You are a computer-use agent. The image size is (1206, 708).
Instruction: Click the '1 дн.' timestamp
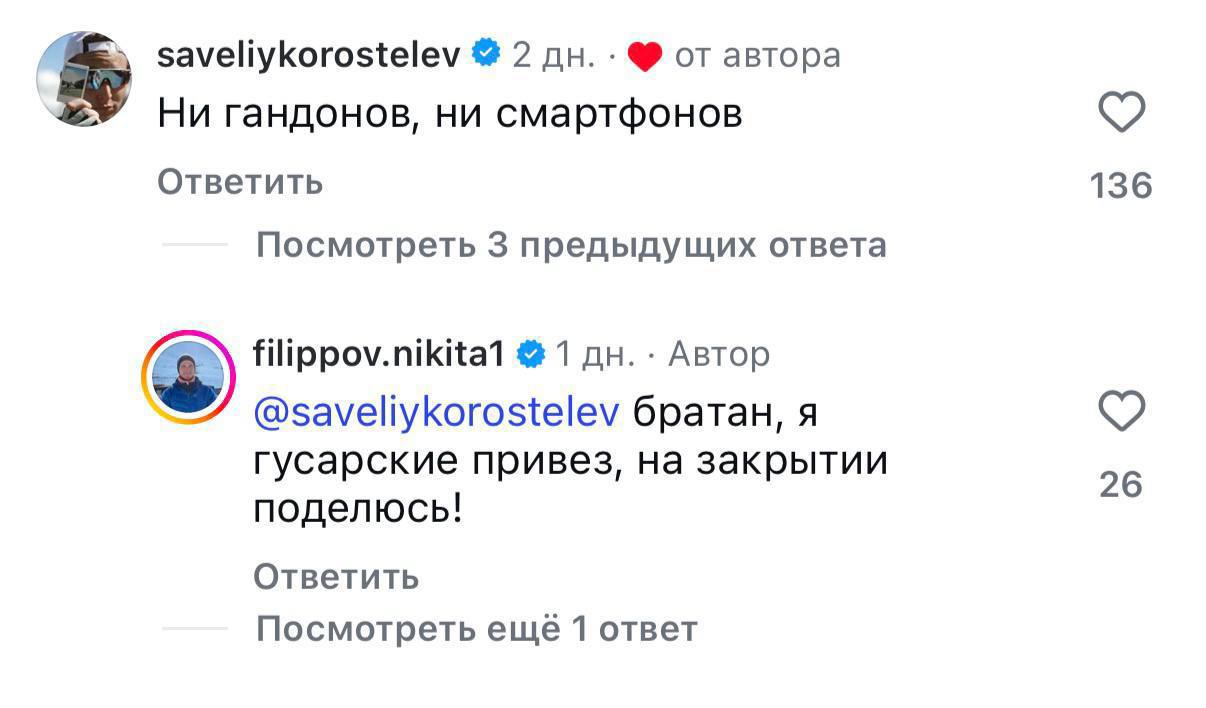[593, 354]
